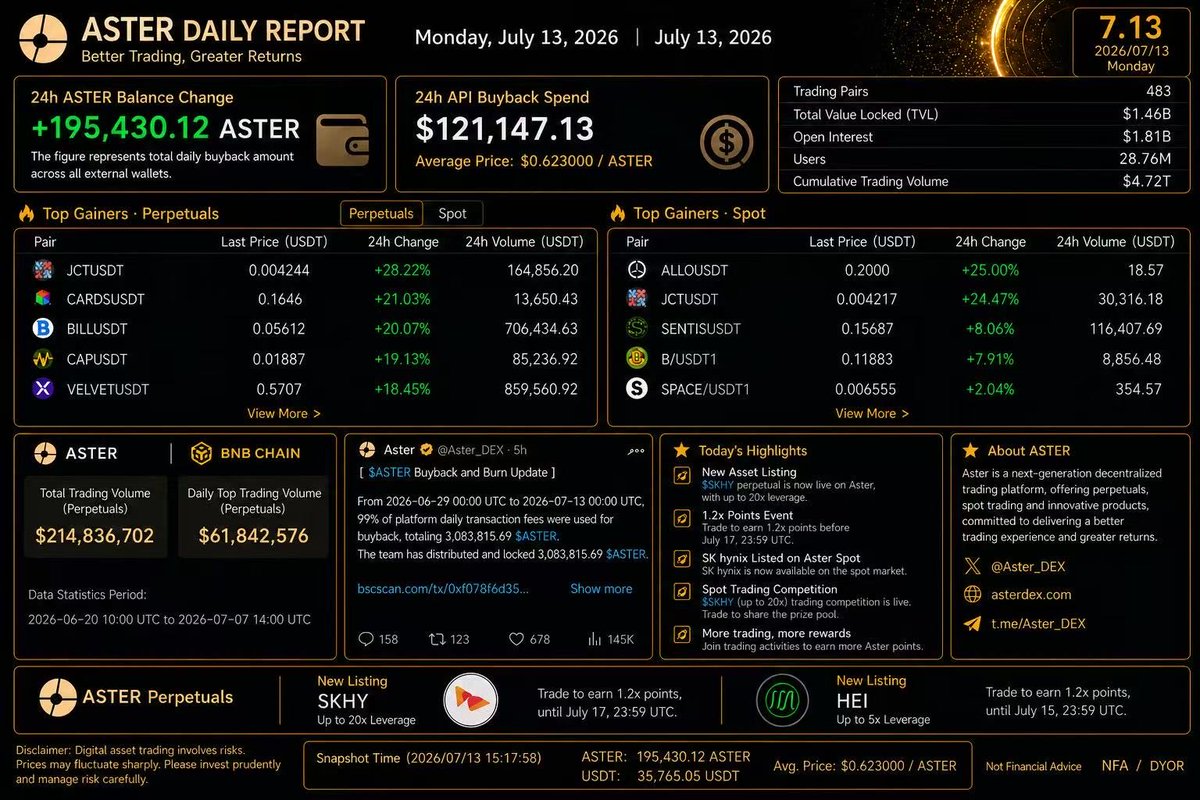1200x800 pixels.
Task: Click the Total Value Locked $1.46B value
Action: pyautogui.click(x=1148, y=114)
